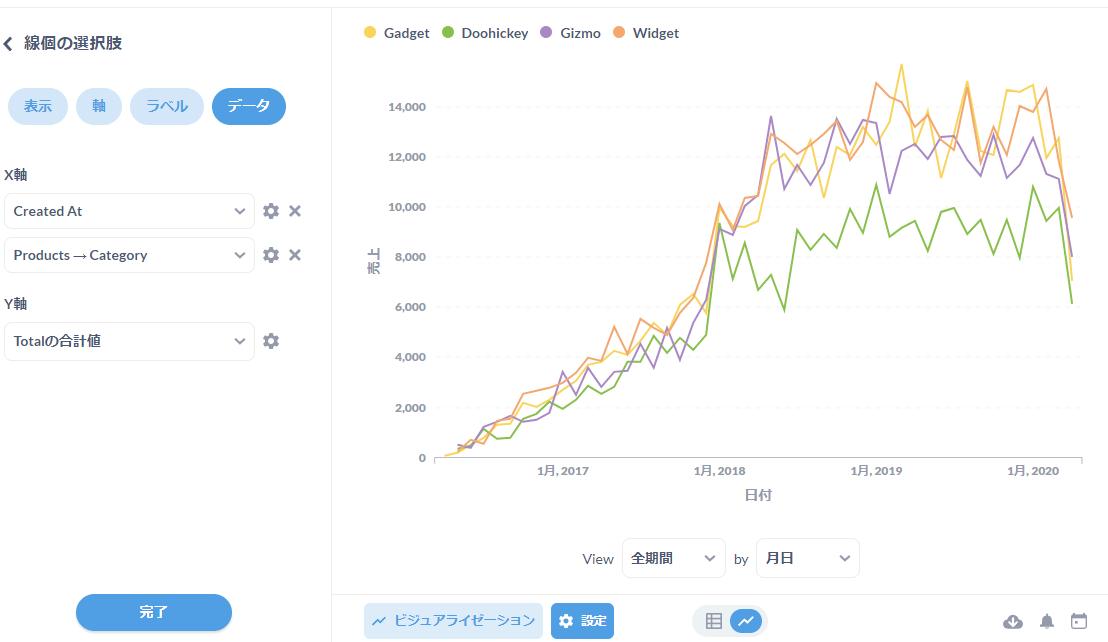
Task: Open settings gear for Products → Category
Action: coord(270,255)
